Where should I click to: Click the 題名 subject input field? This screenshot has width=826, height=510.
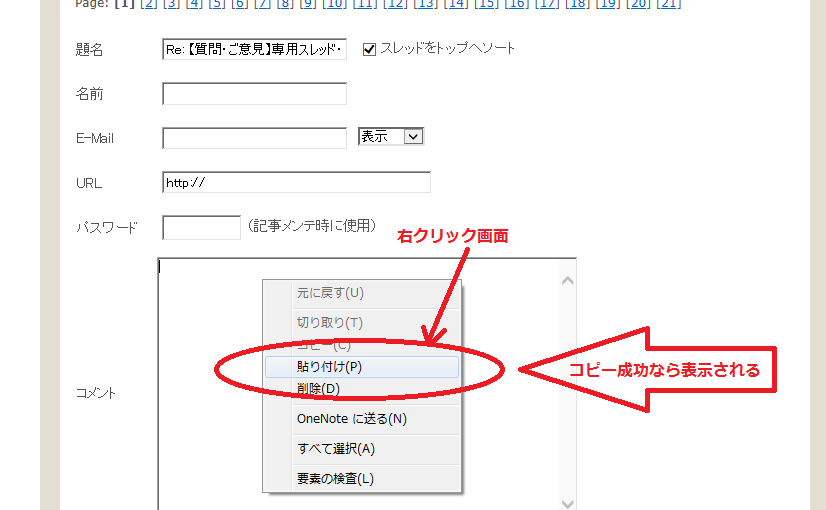254,49
